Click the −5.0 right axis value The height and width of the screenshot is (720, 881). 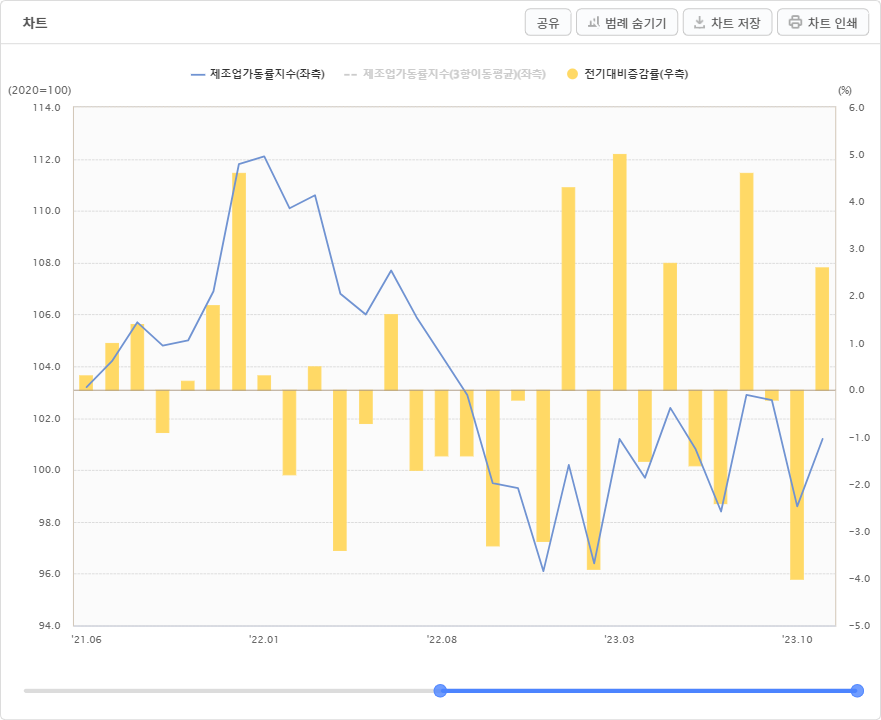point(857,626)
